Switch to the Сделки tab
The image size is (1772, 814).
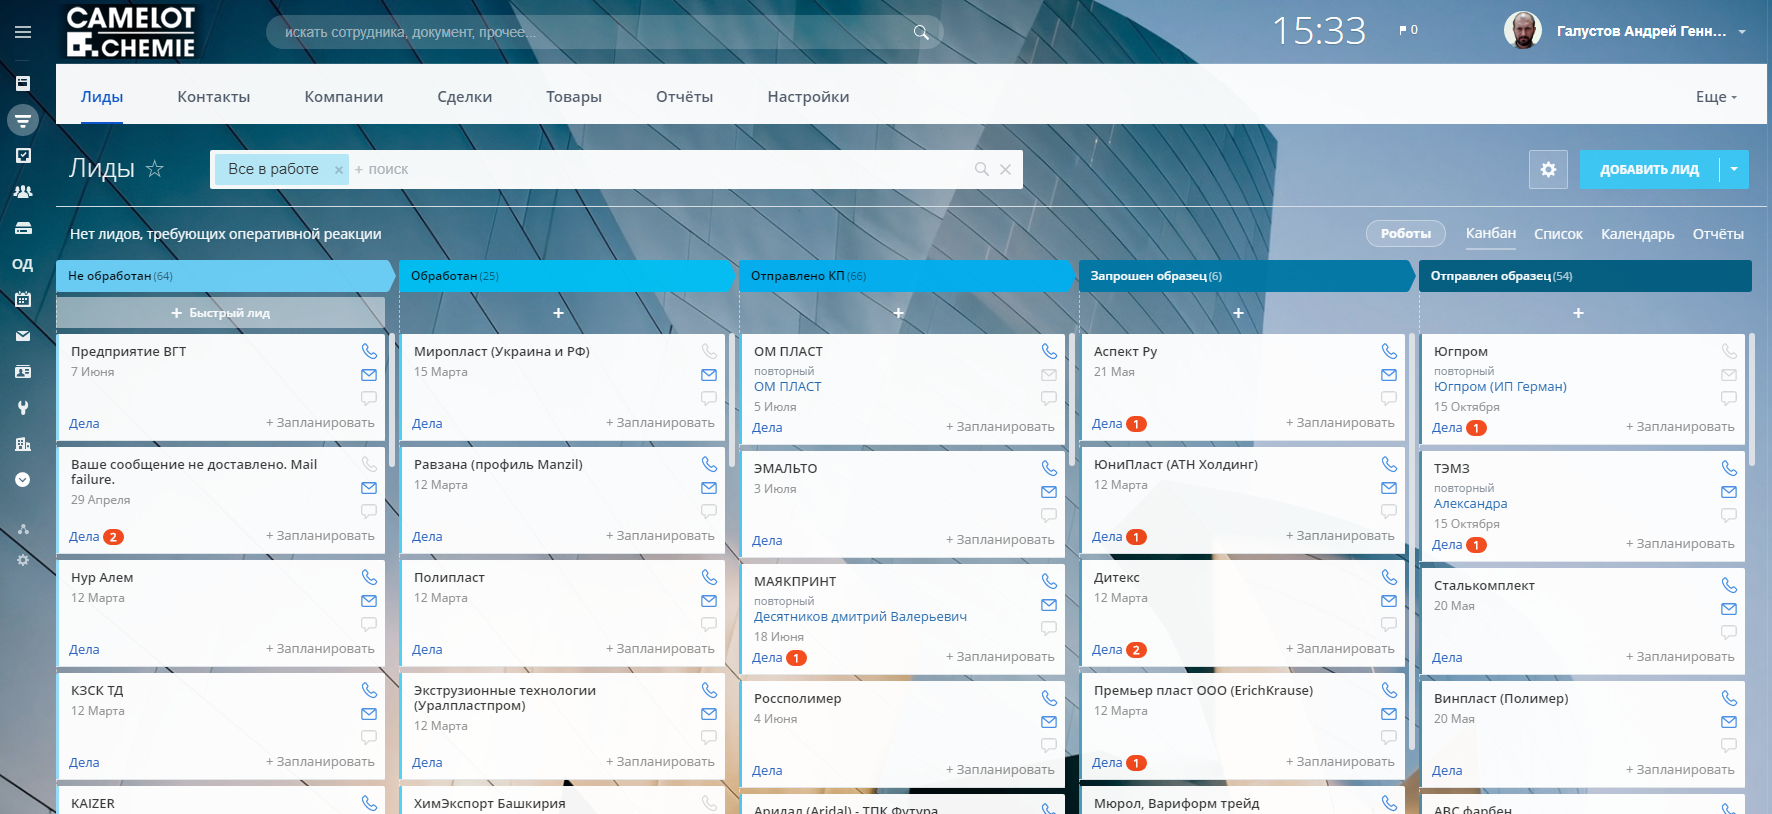tap(465, 97)
